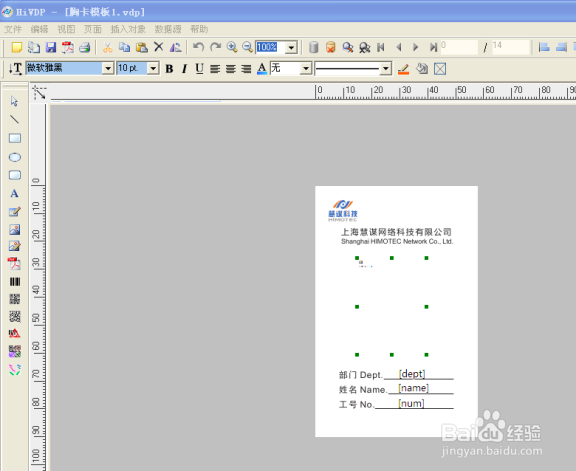Align text center
This screenshot has width=576, height=471.
[231, 69]
